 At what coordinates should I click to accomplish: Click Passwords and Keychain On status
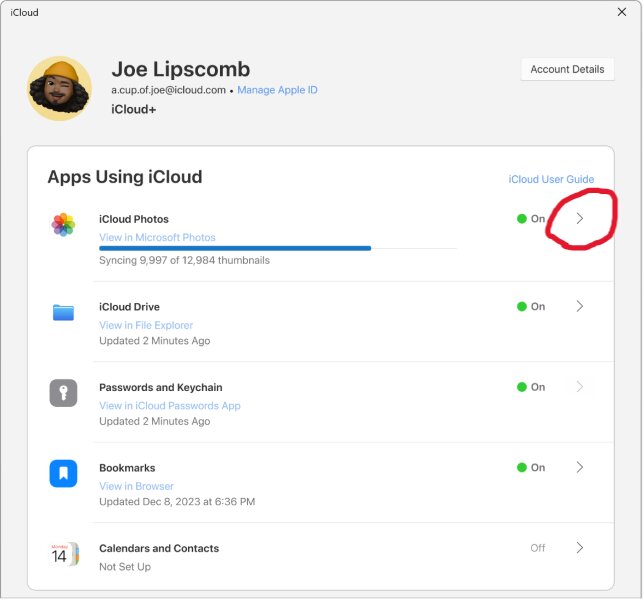tap(531, 387)
